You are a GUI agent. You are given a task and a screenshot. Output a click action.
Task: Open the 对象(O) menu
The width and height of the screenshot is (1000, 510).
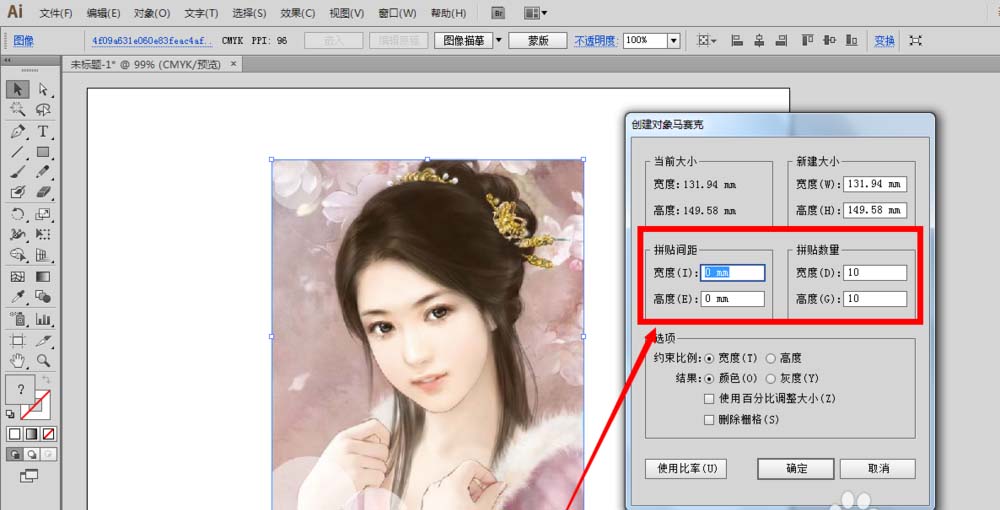(152, 13)
